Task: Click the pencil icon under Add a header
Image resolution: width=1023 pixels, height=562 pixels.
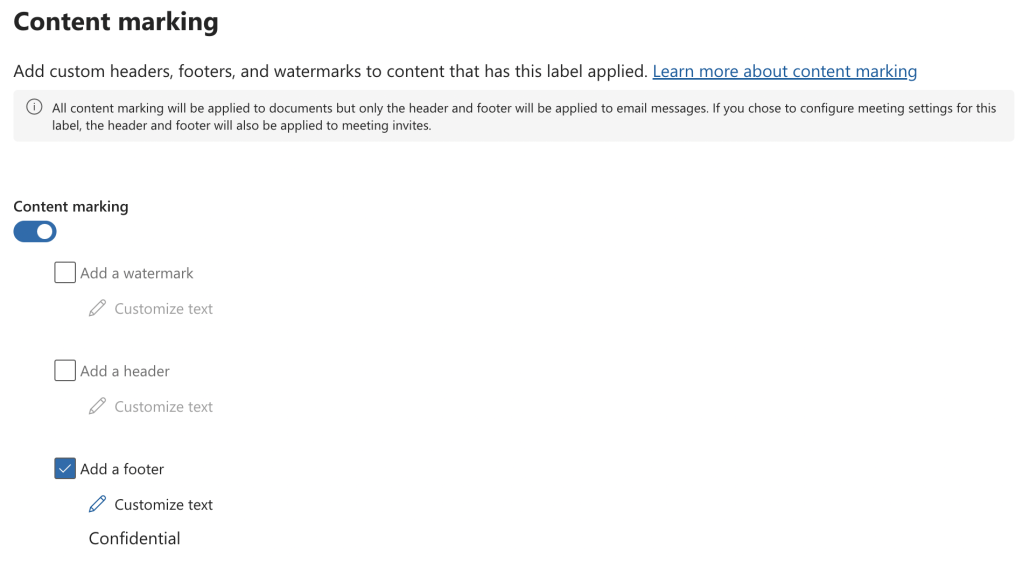Action: pyautogui.click(x=97, y=407)
